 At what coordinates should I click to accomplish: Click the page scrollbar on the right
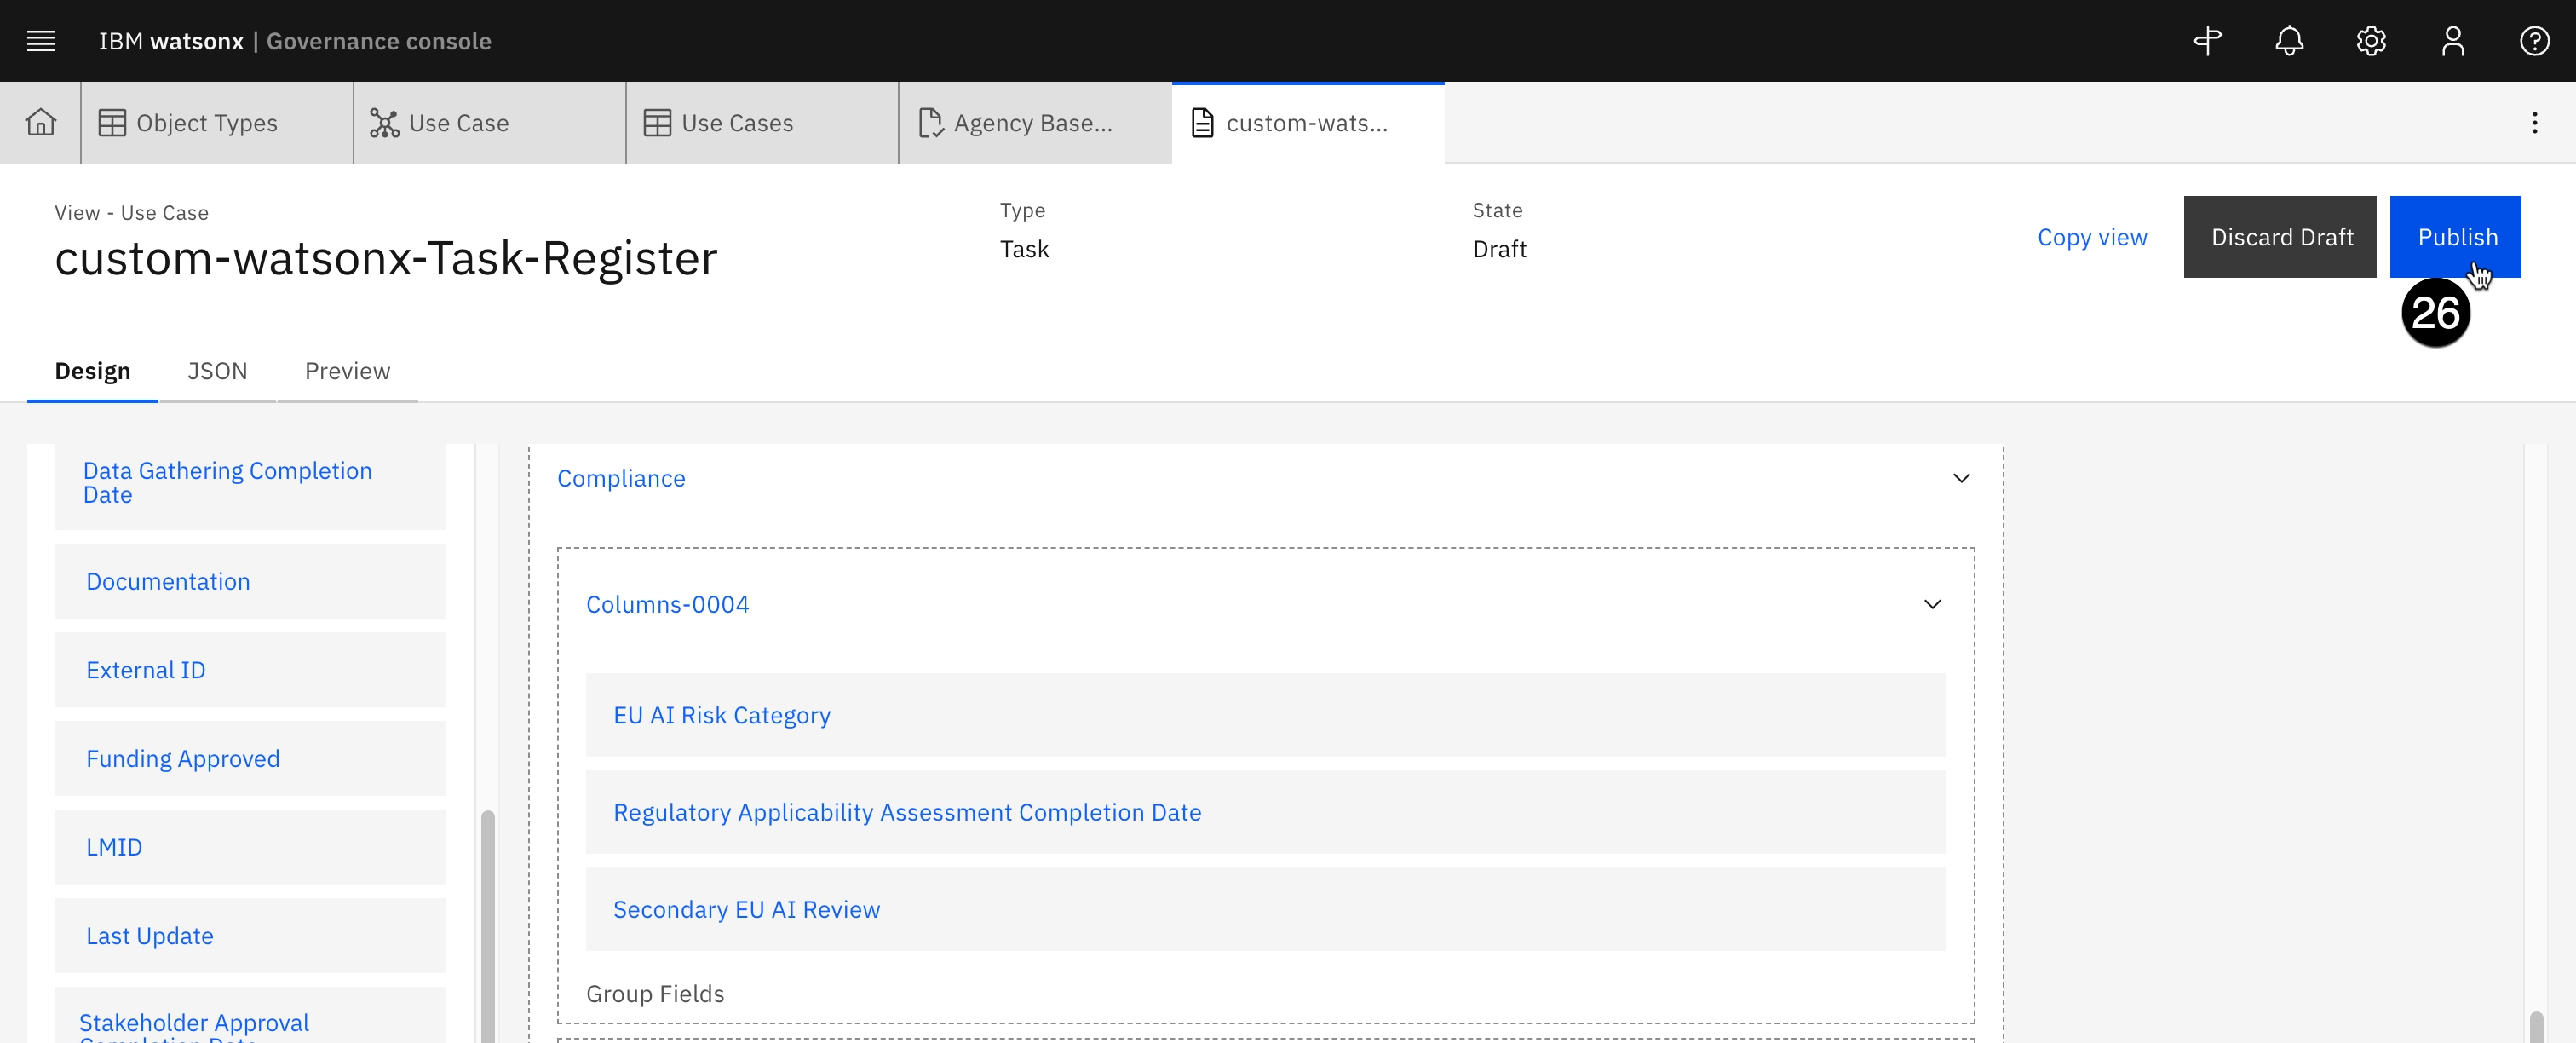(x=2535, y=1027)
